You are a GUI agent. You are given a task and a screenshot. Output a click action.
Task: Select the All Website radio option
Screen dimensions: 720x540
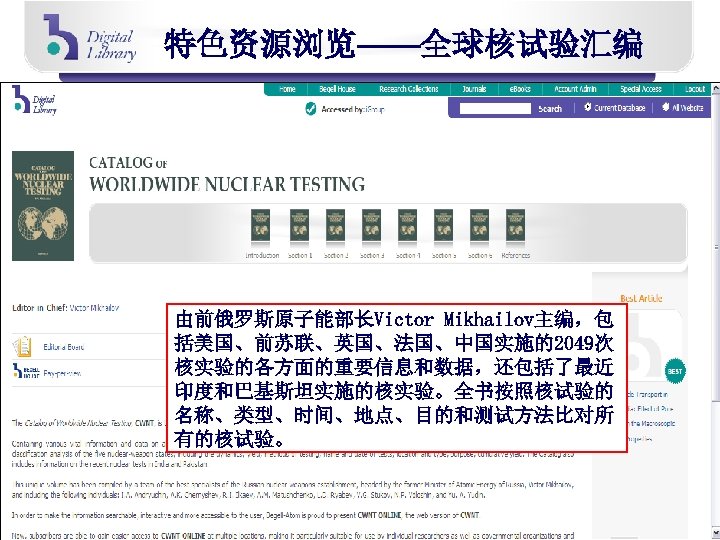(665, 107)
